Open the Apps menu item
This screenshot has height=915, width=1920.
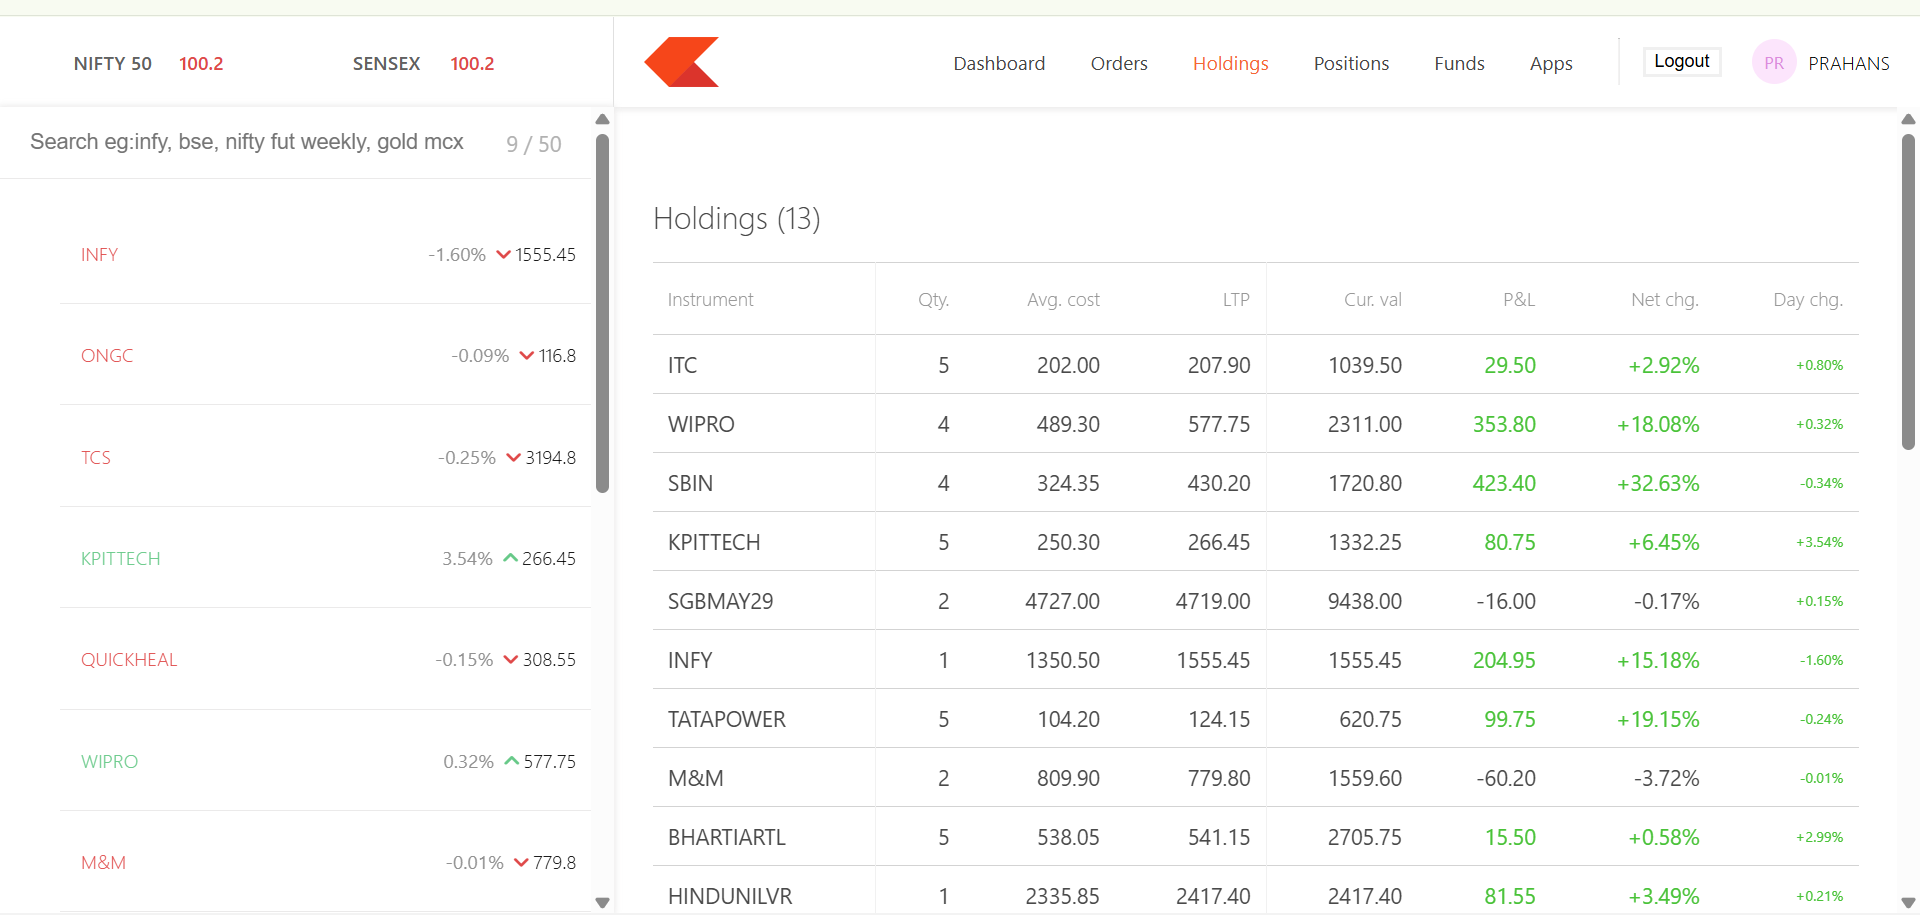(x=1551, y=63)
